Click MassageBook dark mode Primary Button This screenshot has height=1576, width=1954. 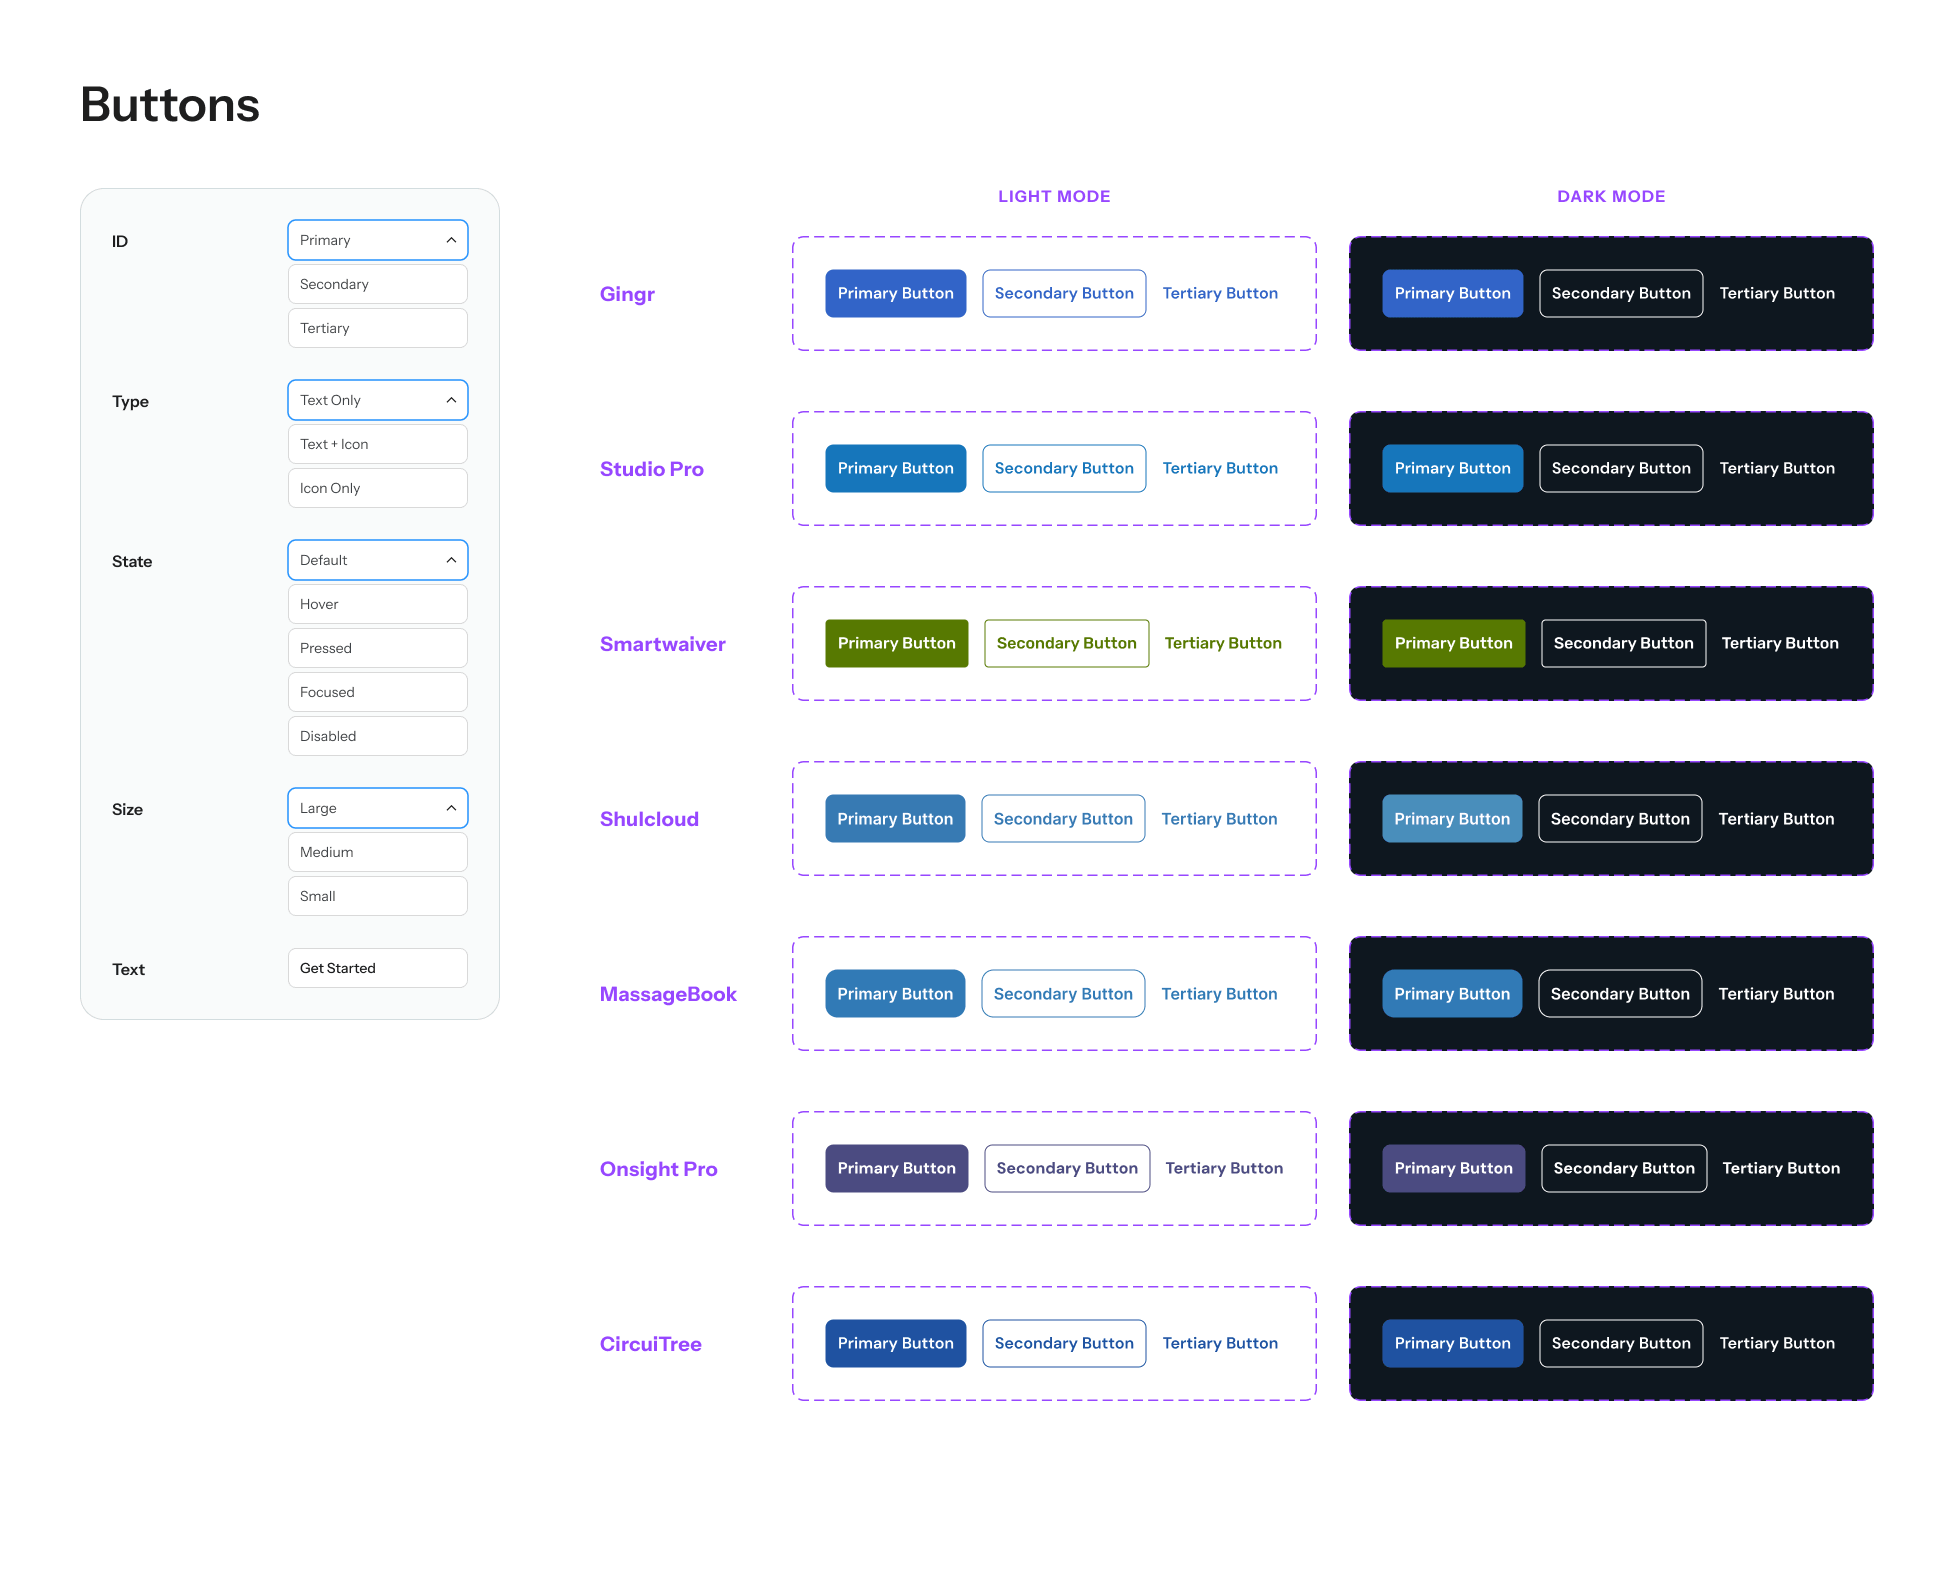1452,994
